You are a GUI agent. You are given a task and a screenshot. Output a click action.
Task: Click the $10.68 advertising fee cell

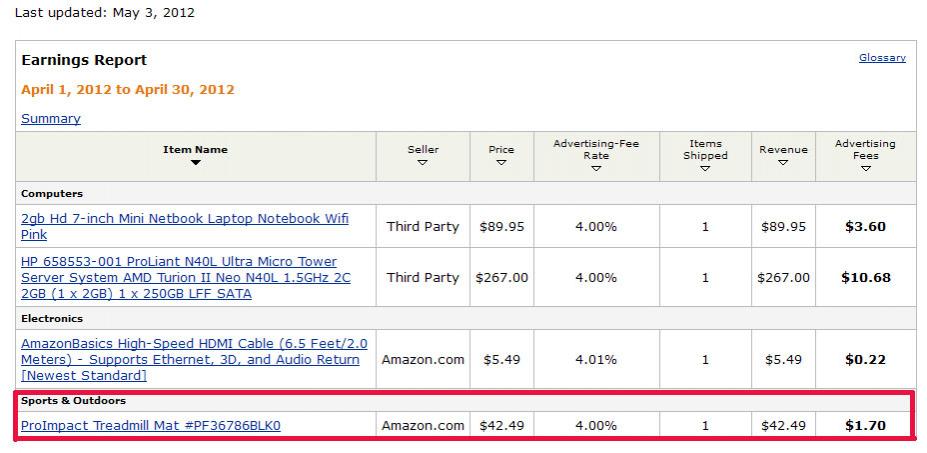(866, 277)
